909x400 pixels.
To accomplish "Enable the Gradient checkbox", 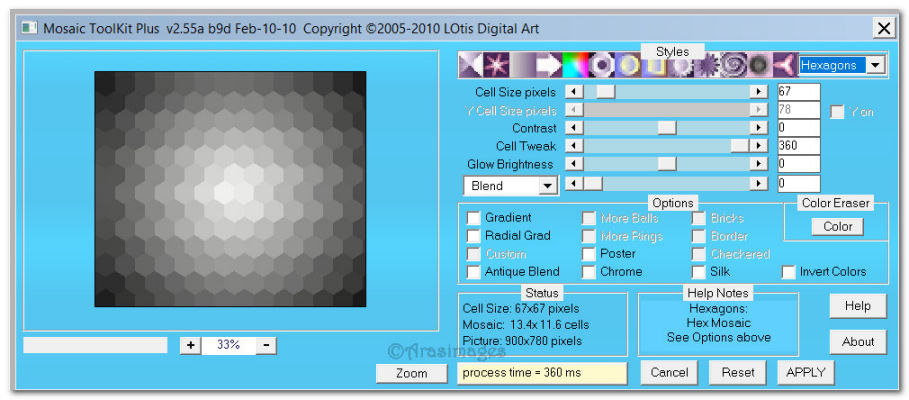I will coord(474,218).
